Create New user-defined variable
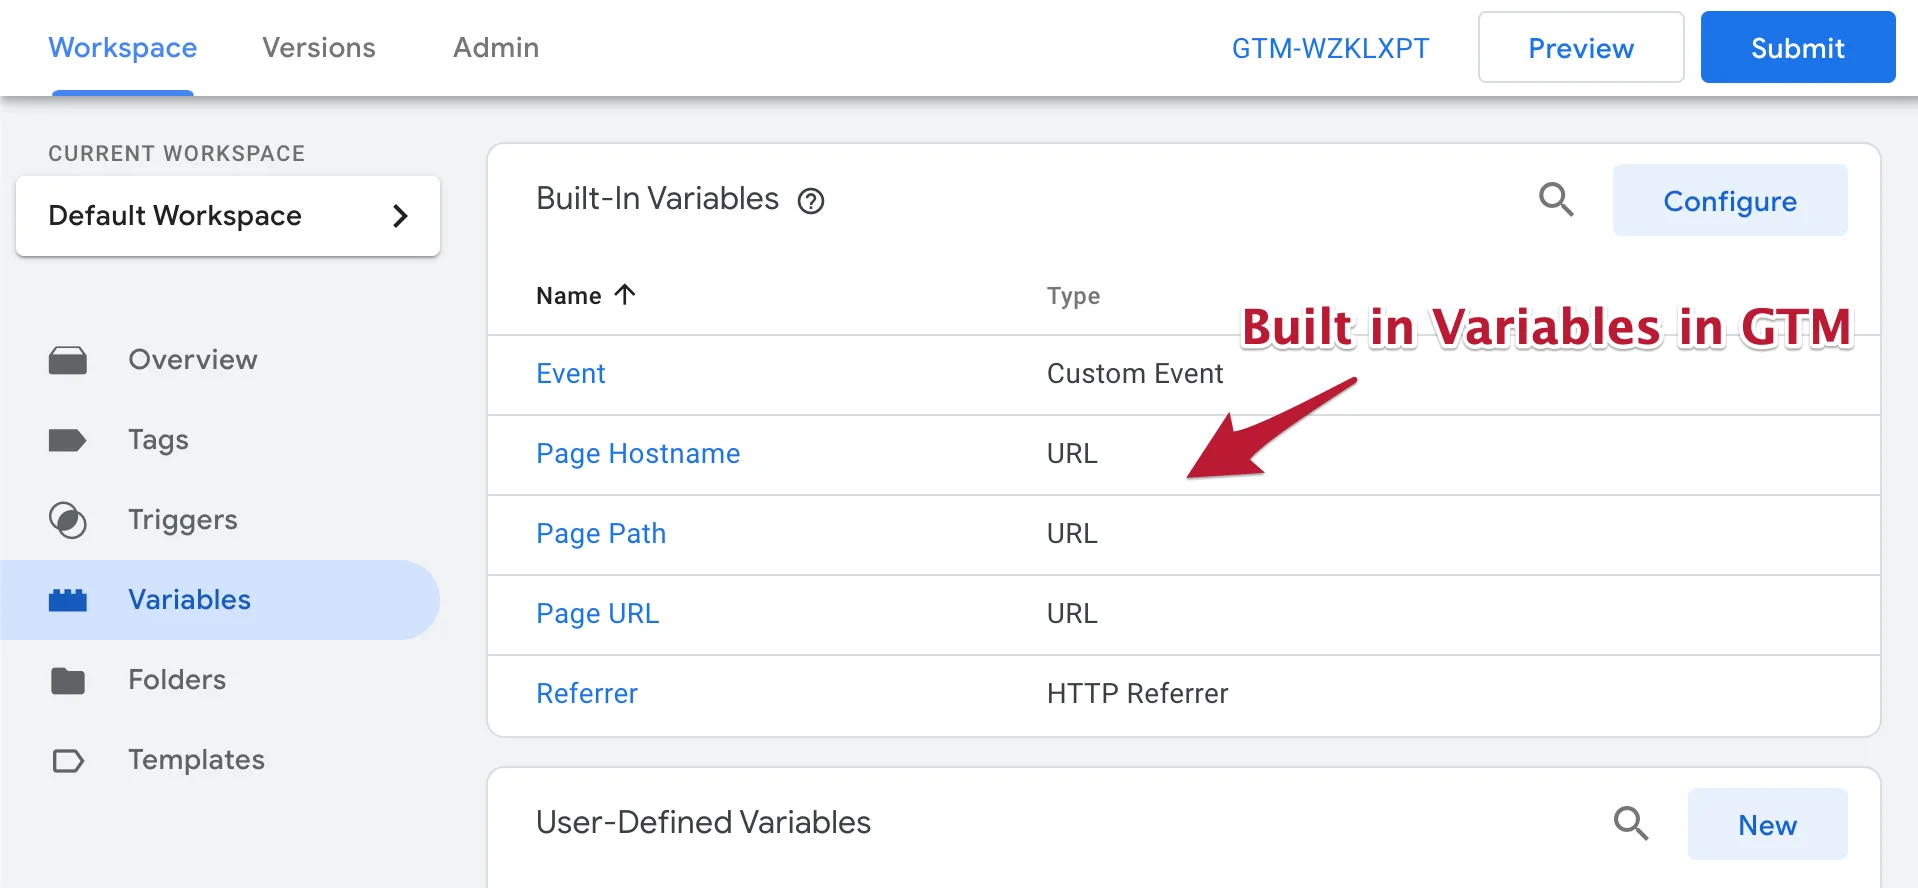 pos(1768,824)
